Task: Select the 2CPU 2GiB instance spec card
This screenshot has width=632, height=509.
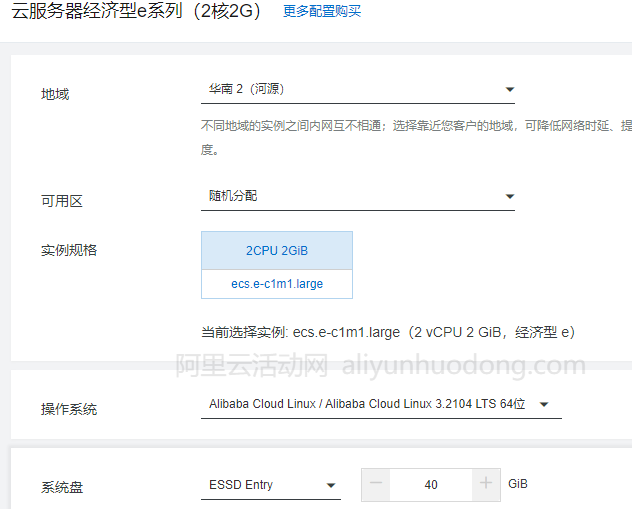Action: pyautogui.click(x=277, y=265)
